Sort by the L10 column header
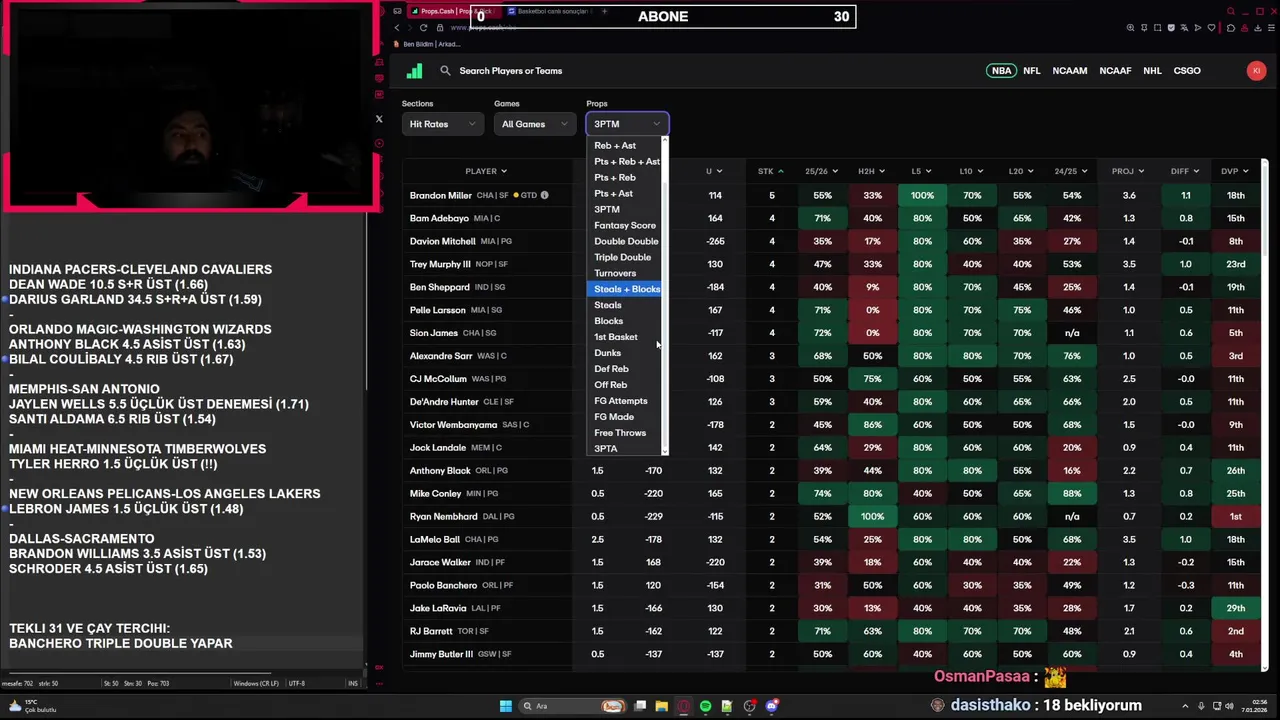Screen dimensions: 1280x720 click(971, 171)
